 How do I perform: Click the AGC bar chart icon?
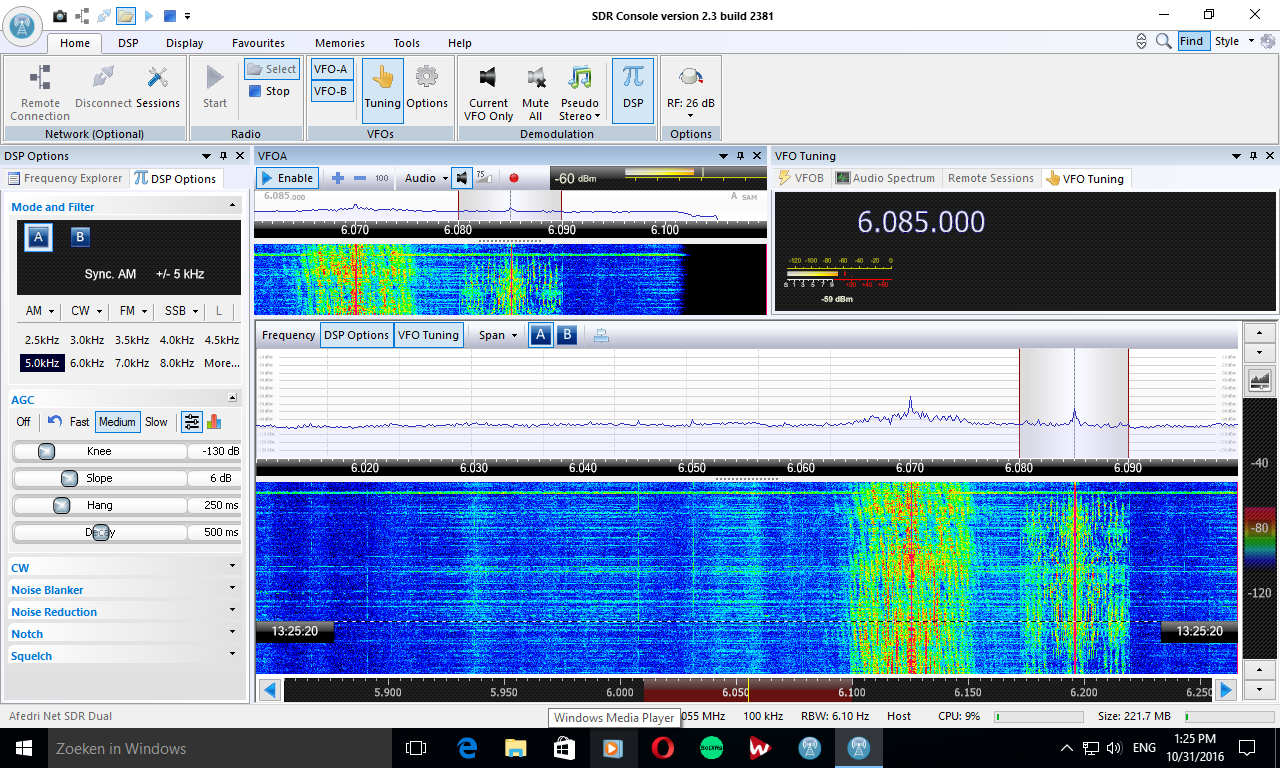point(214,422)
